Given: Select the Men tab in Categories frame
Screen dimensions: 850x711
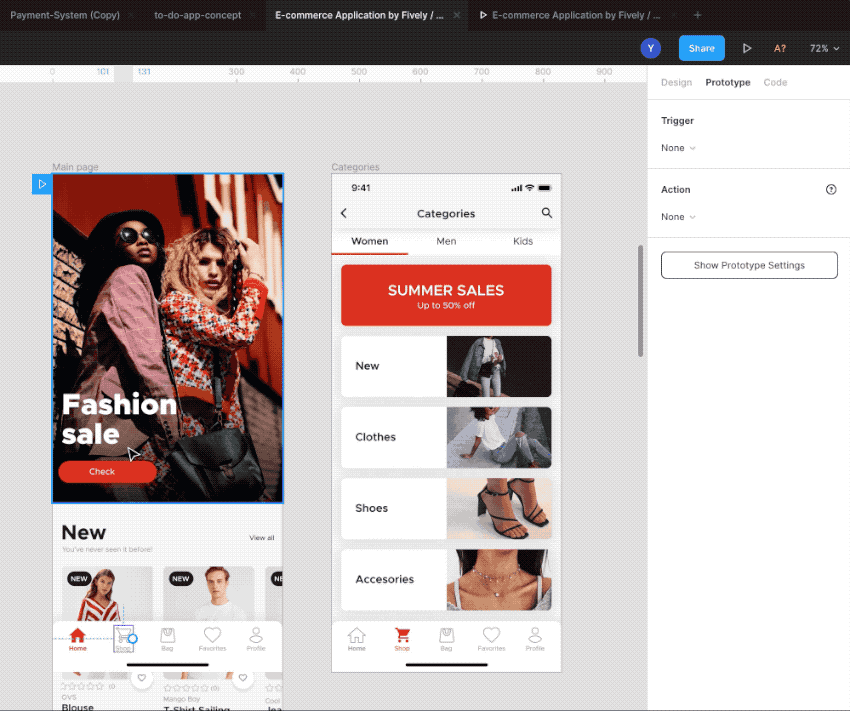Looking at the screenshot, I should [x=446, y=241].
